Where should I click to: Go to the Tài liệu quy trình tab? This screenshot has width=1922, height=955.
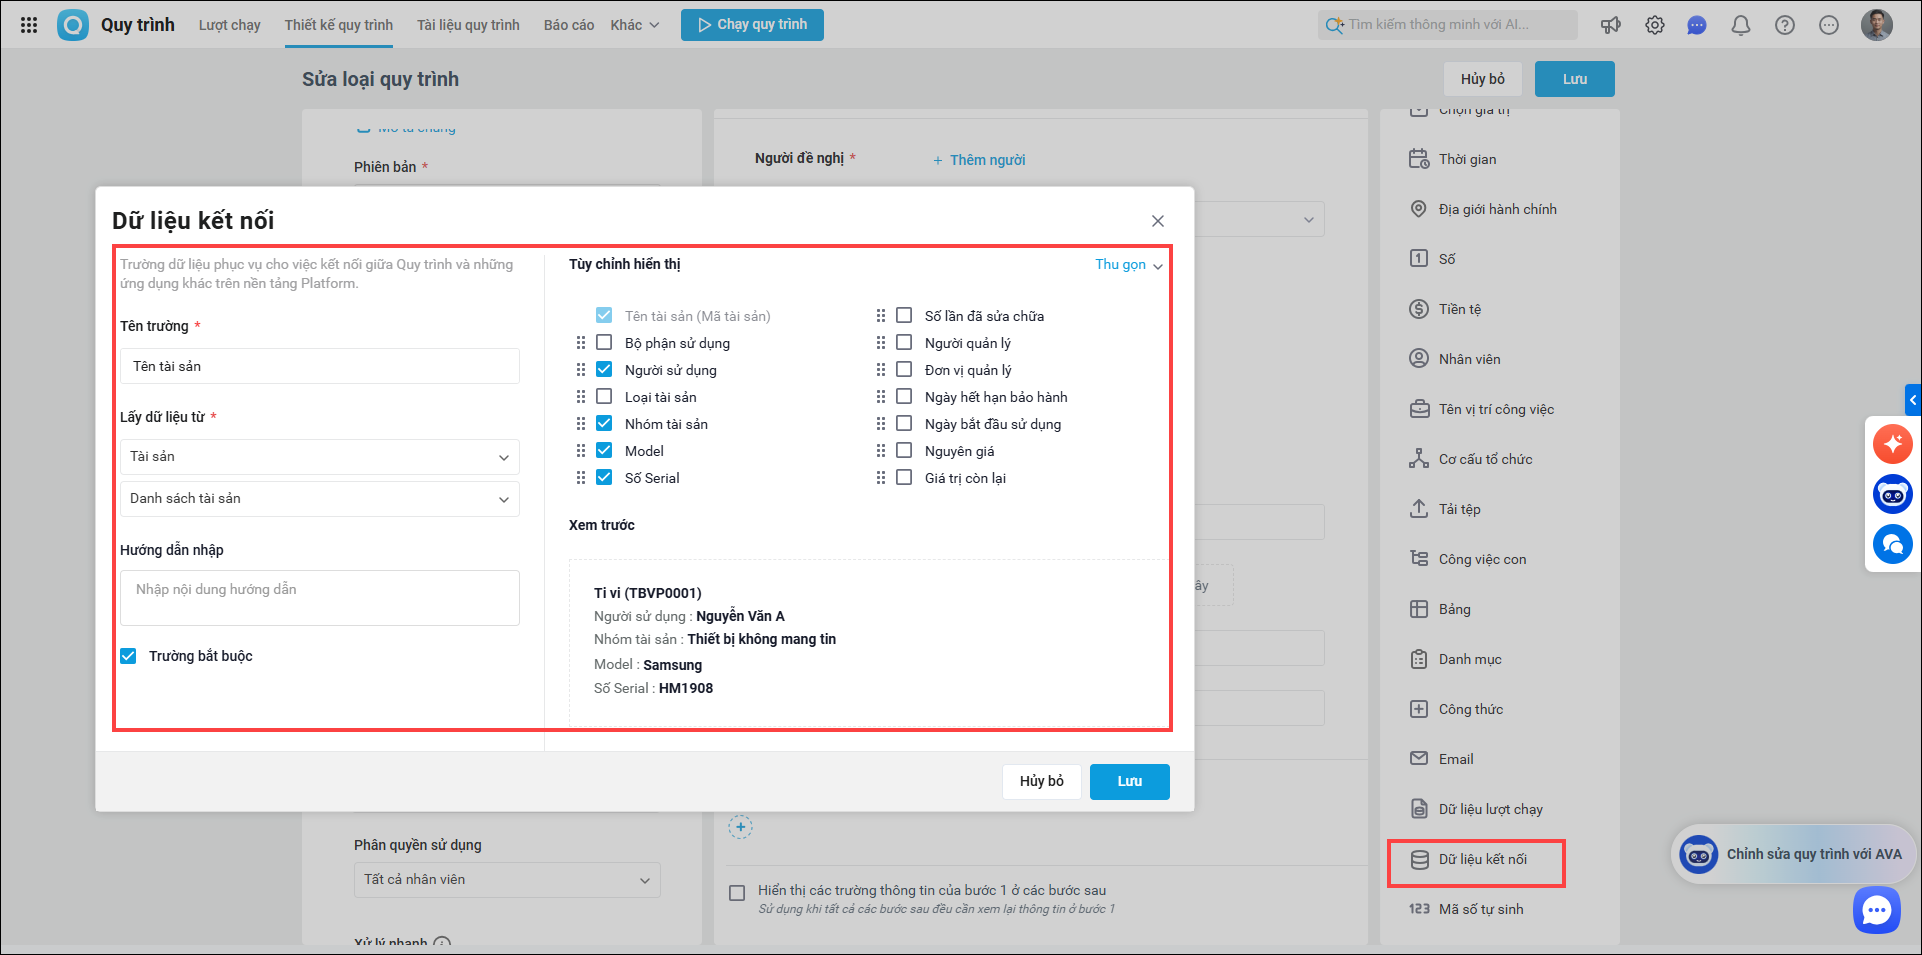468,25
